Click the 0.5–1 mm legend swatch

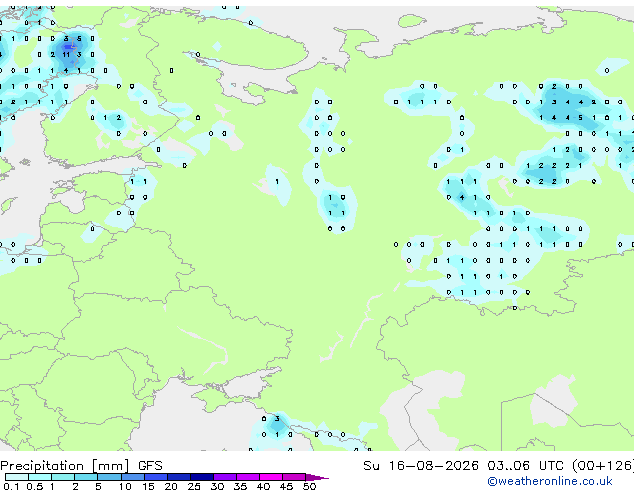[x=40, y=477]
